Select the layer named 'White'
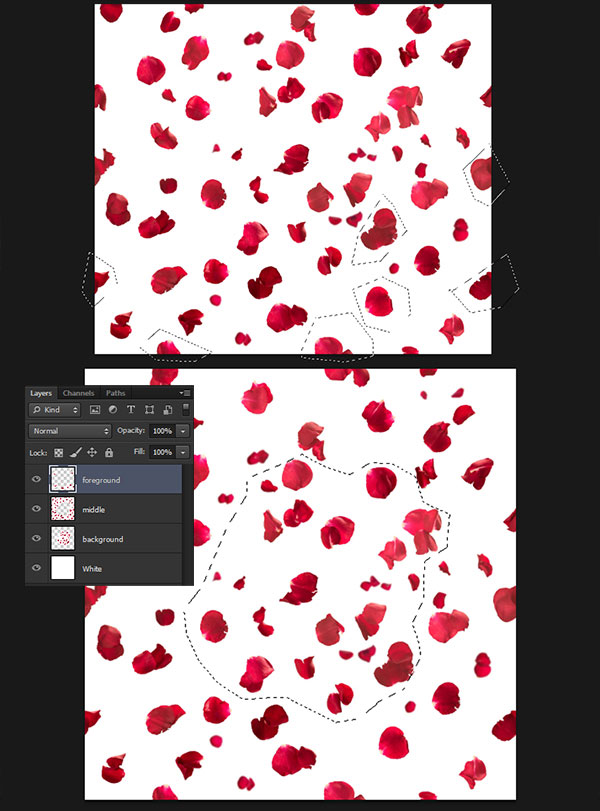Image resolution: width=600 pixels, height=811 pixels. coord(92,568)
